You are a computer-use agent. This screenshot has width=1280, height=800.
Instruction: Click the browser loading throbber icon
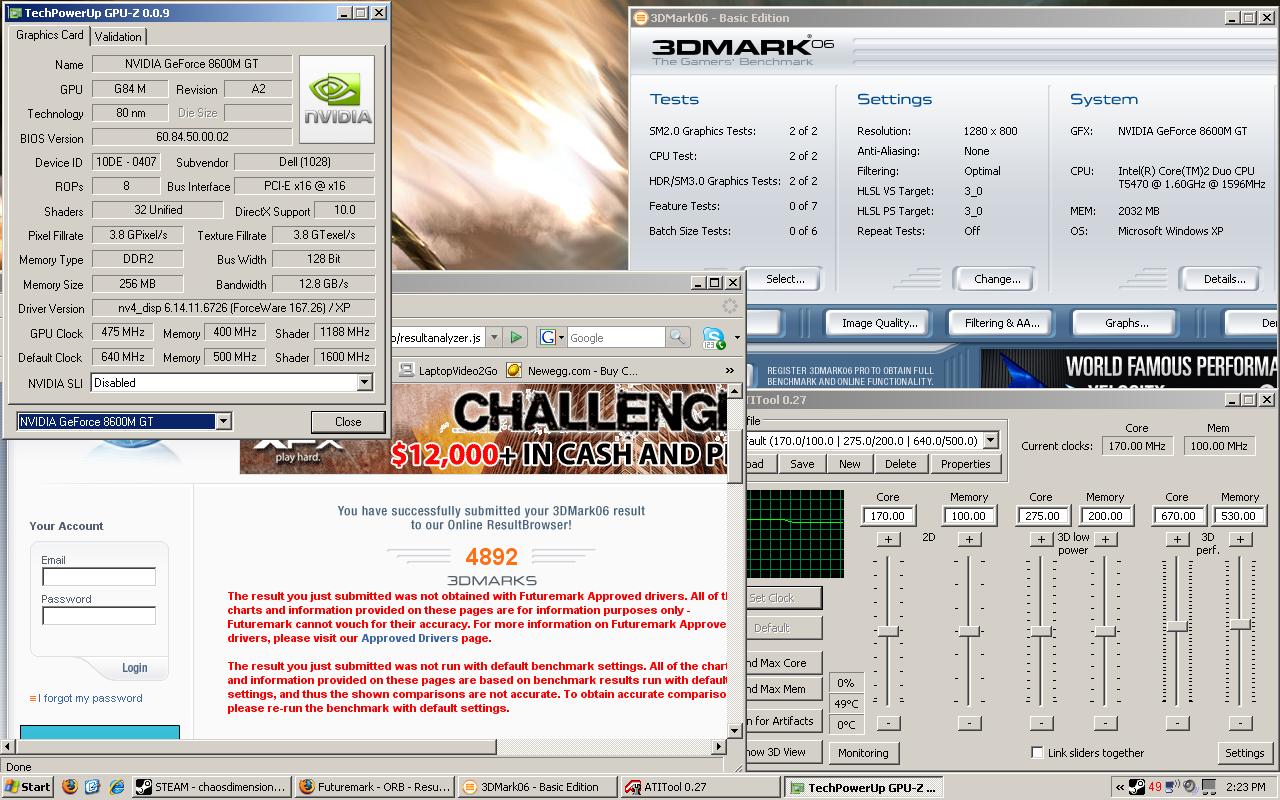[730, 307]
